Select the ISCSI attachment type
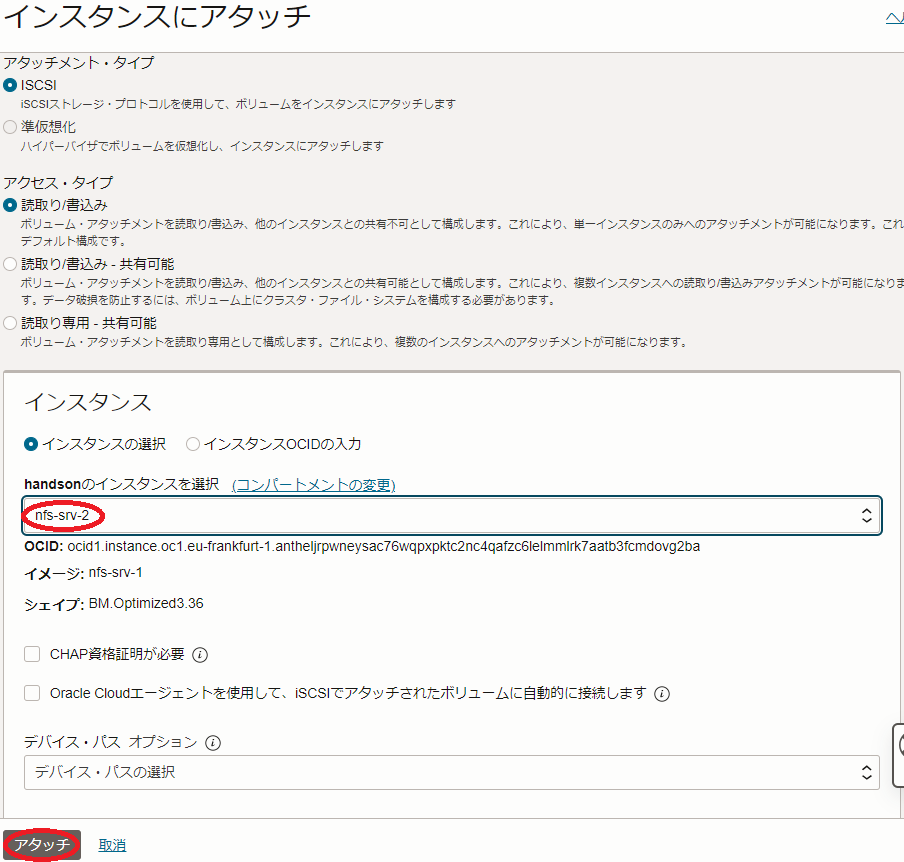The height and width of the screenshot is (862, 904). click(x=11, y=85)
